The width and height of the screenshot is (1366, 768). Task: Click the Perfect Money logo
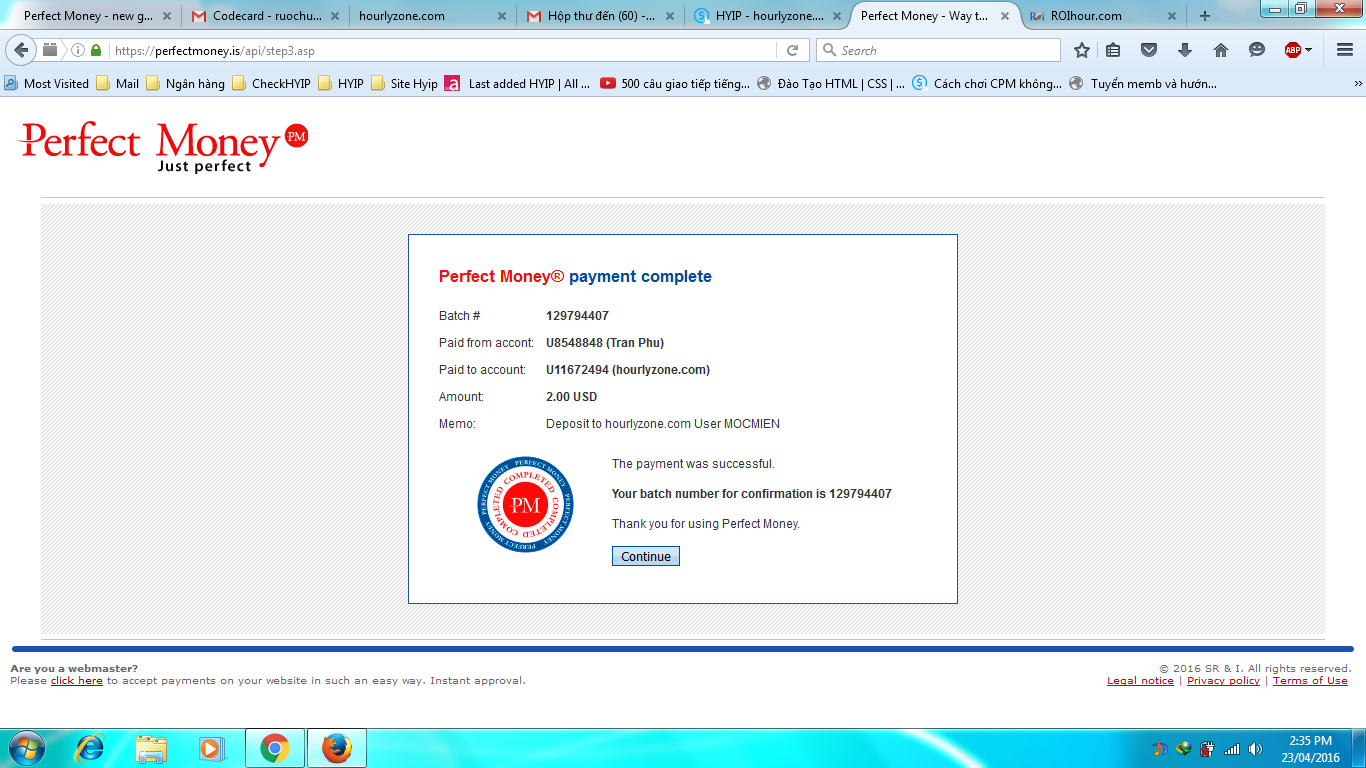pos(164,147)
